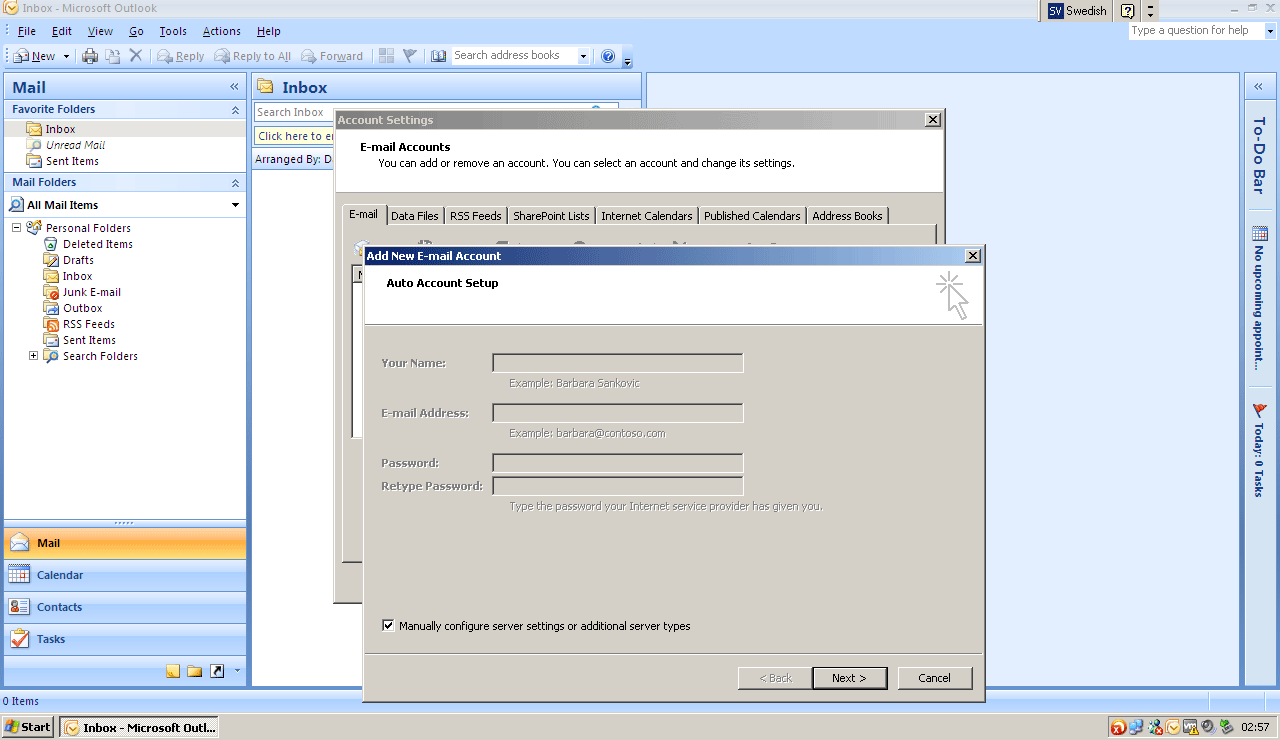Click the To-Do Bar calendar icon
Screen dimensions: 1280x740
tap(1260, 234)
